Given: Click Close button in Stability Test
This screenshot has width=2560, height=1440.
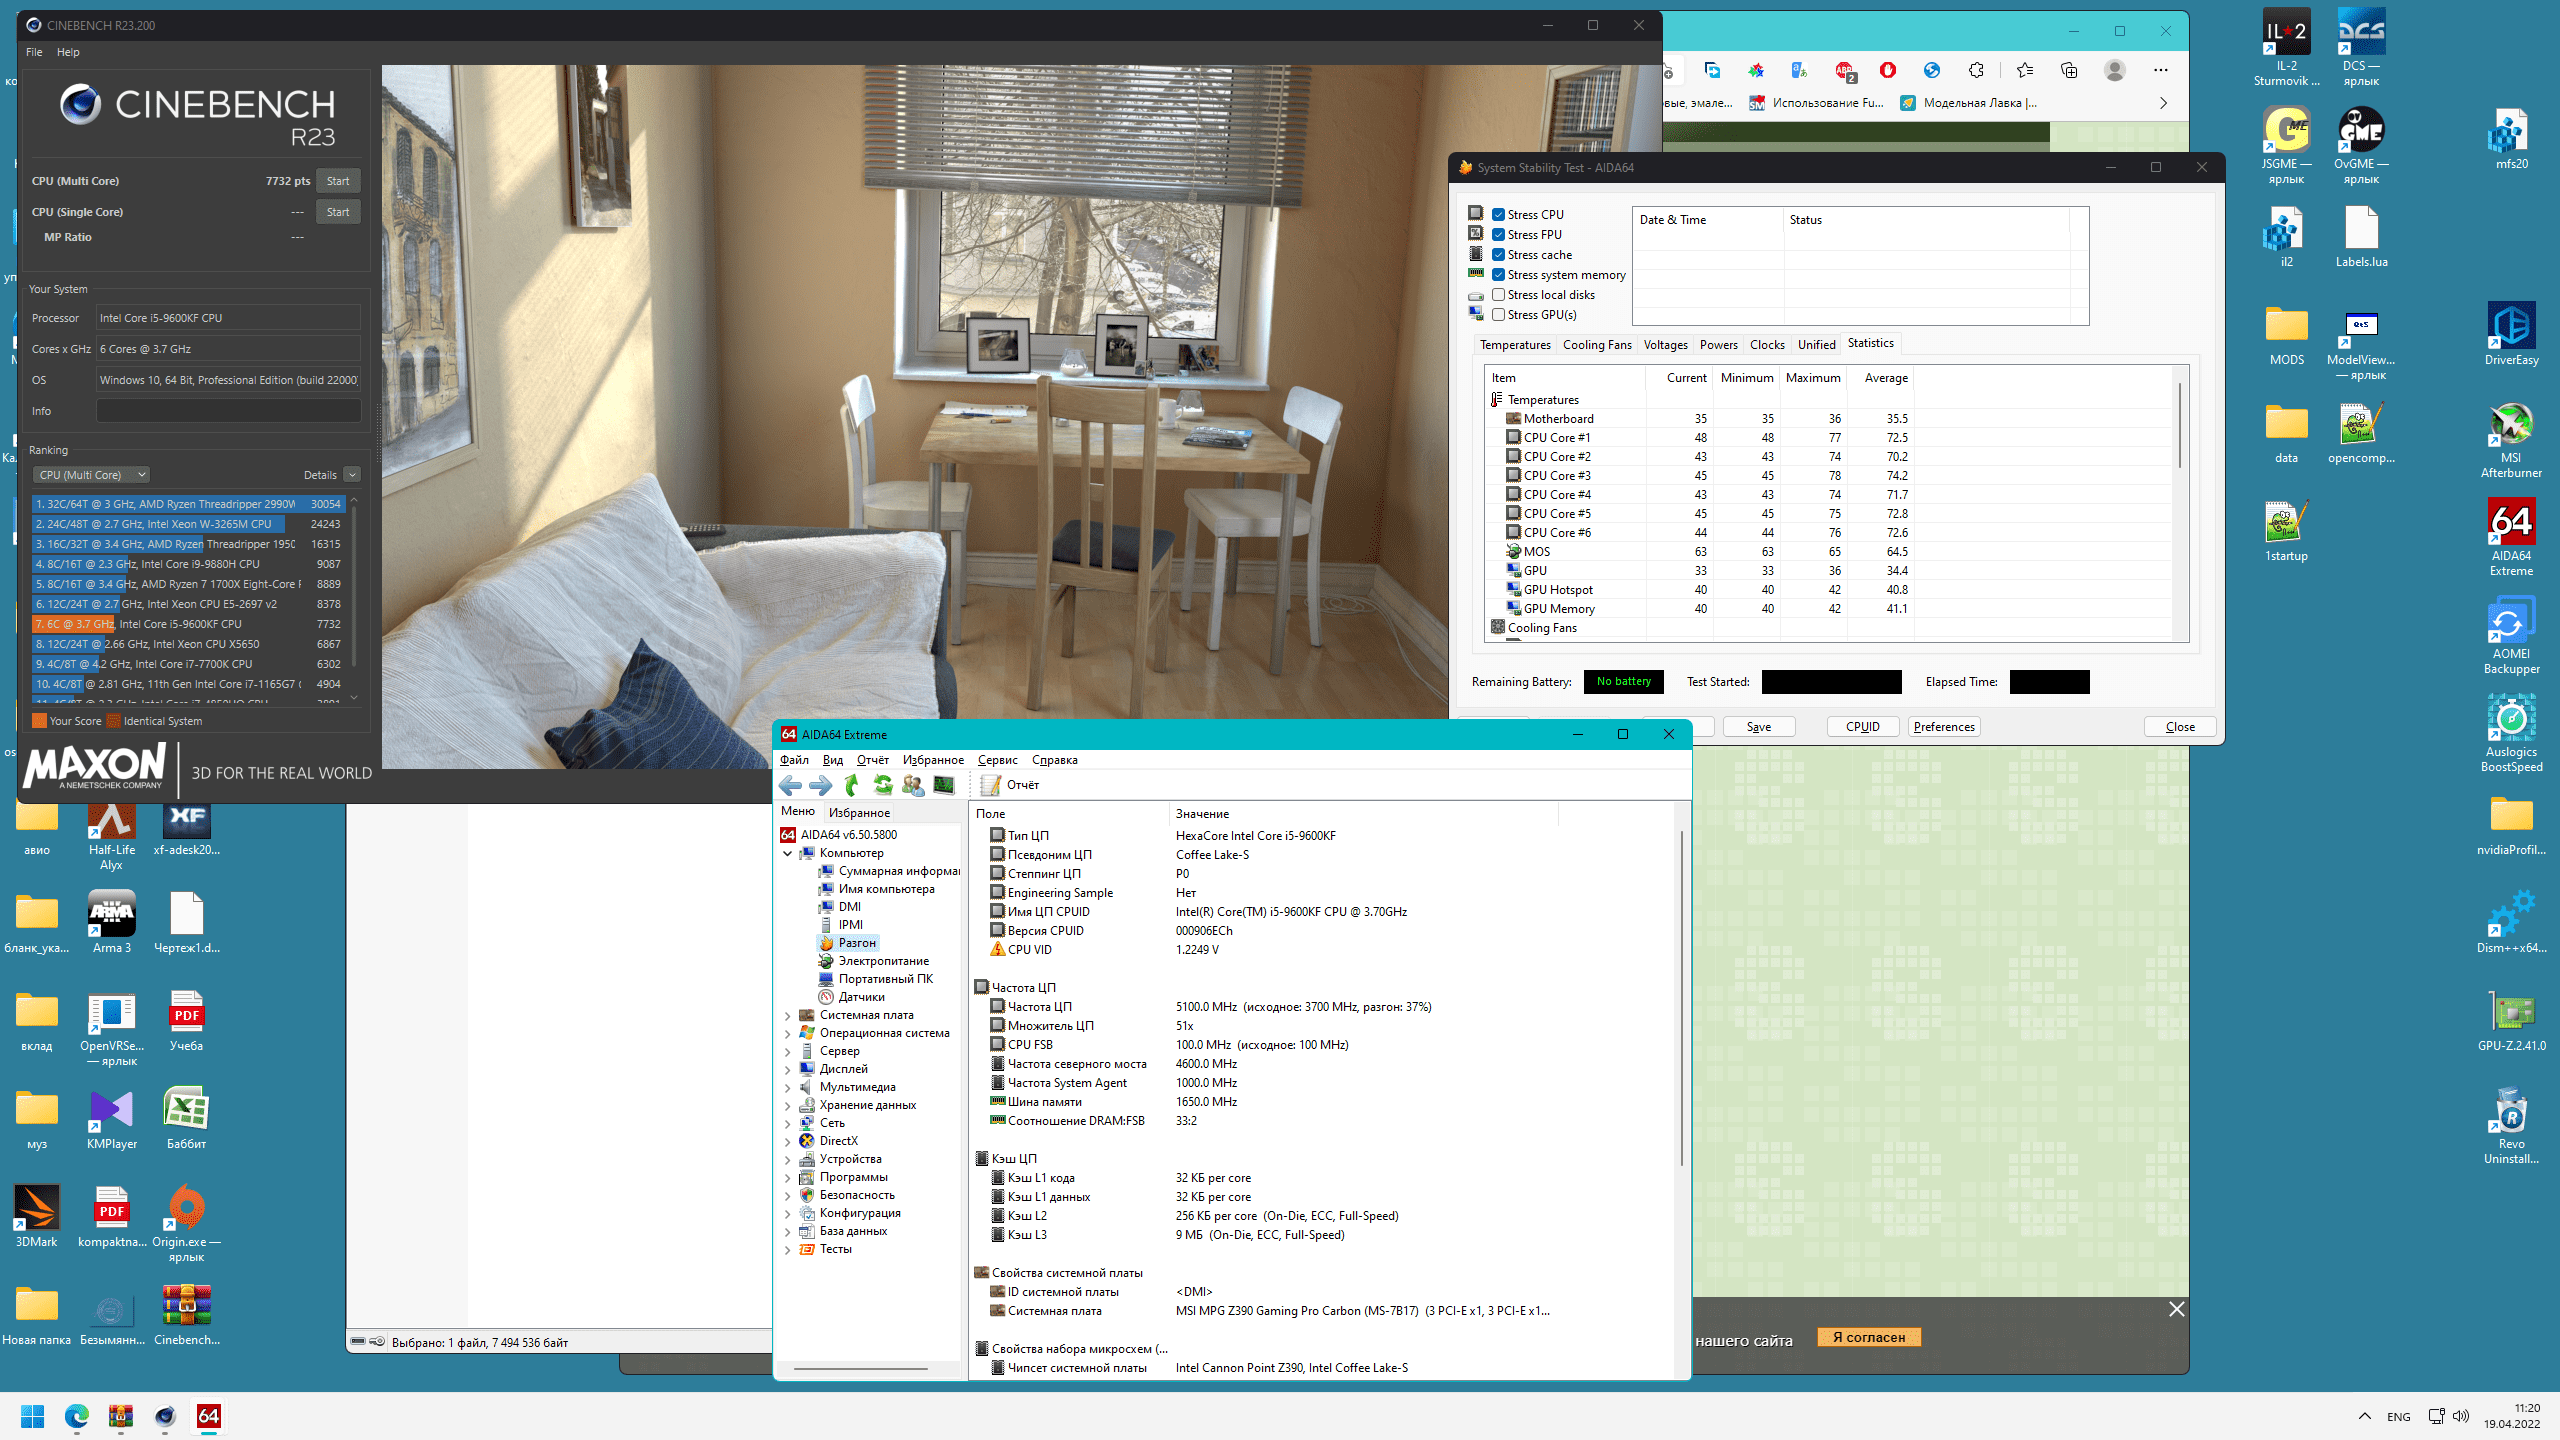Looking at the screenshot, I should (2180, 727).
